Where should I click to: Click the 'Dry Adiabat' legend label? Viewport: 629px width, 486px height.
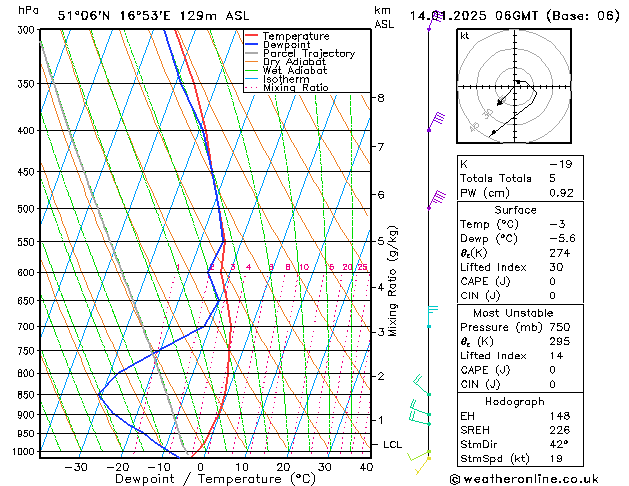(294, 62)
